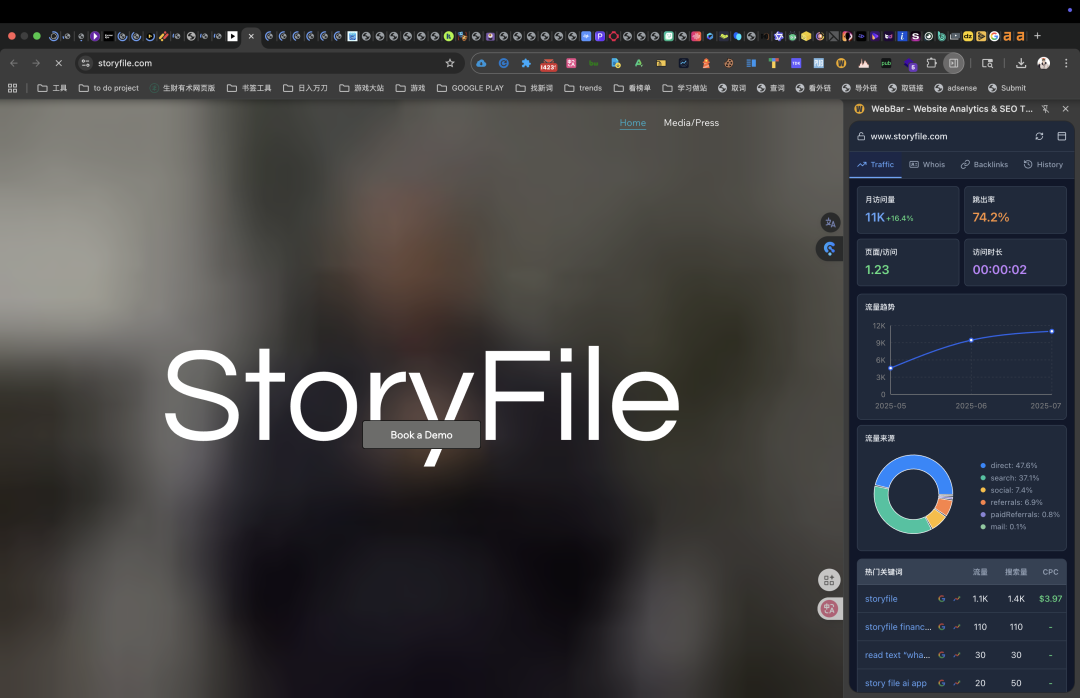Open the GOOGLE PLAY bookmark folder

pyautogui.click(x=470, y=88)
